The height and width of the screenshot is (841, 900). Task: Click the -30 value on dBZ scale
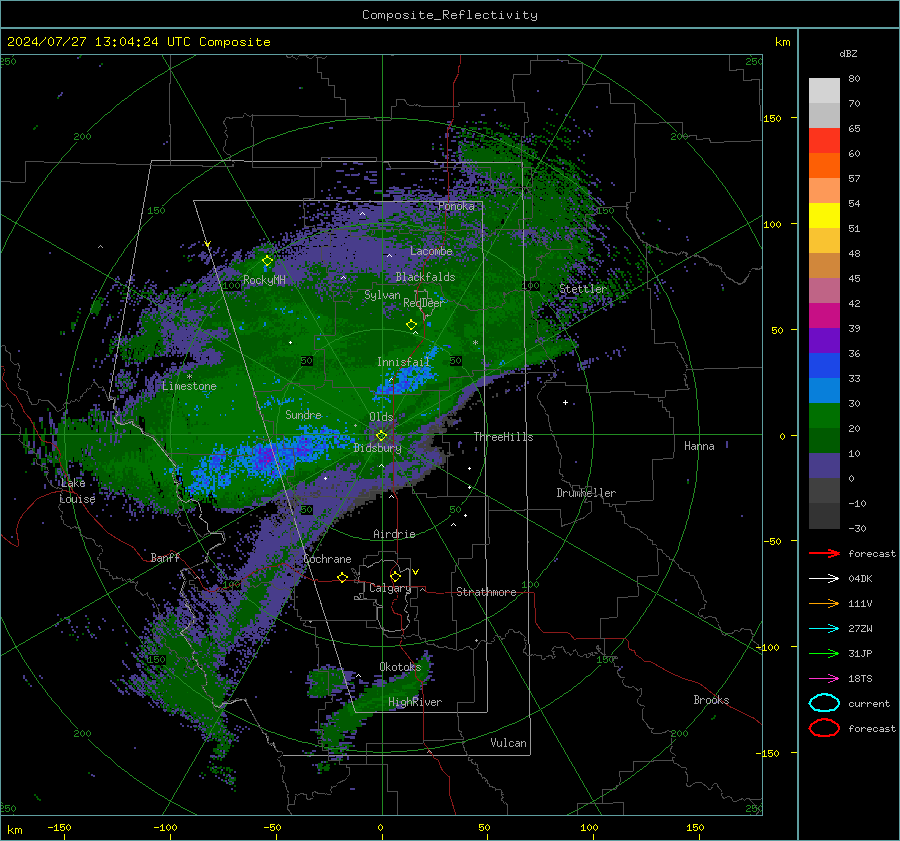click(857, 529)
